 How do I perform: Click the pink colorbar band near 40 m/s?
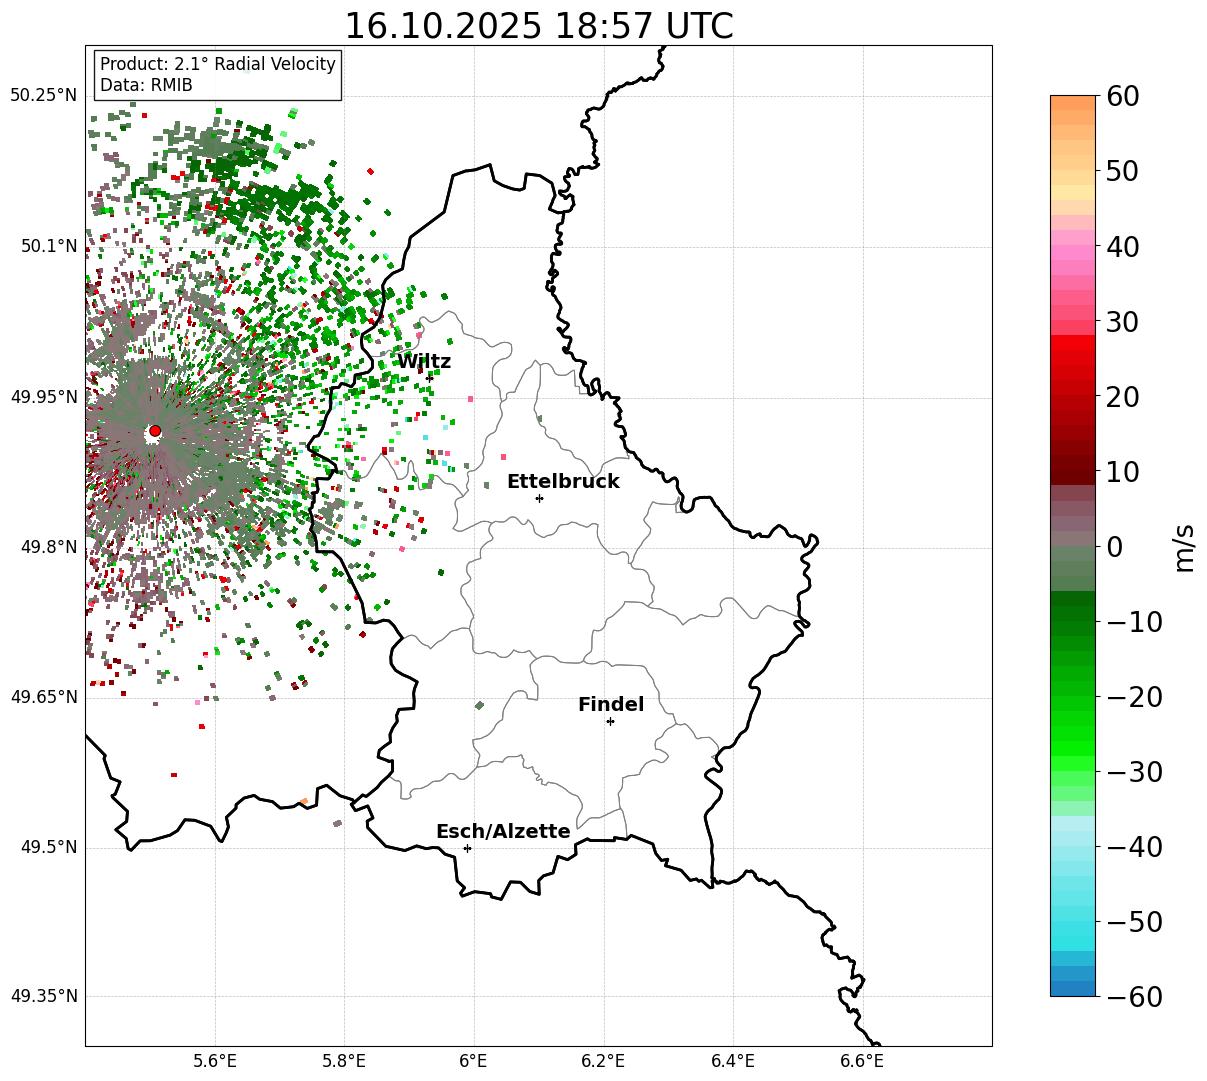1073,253
